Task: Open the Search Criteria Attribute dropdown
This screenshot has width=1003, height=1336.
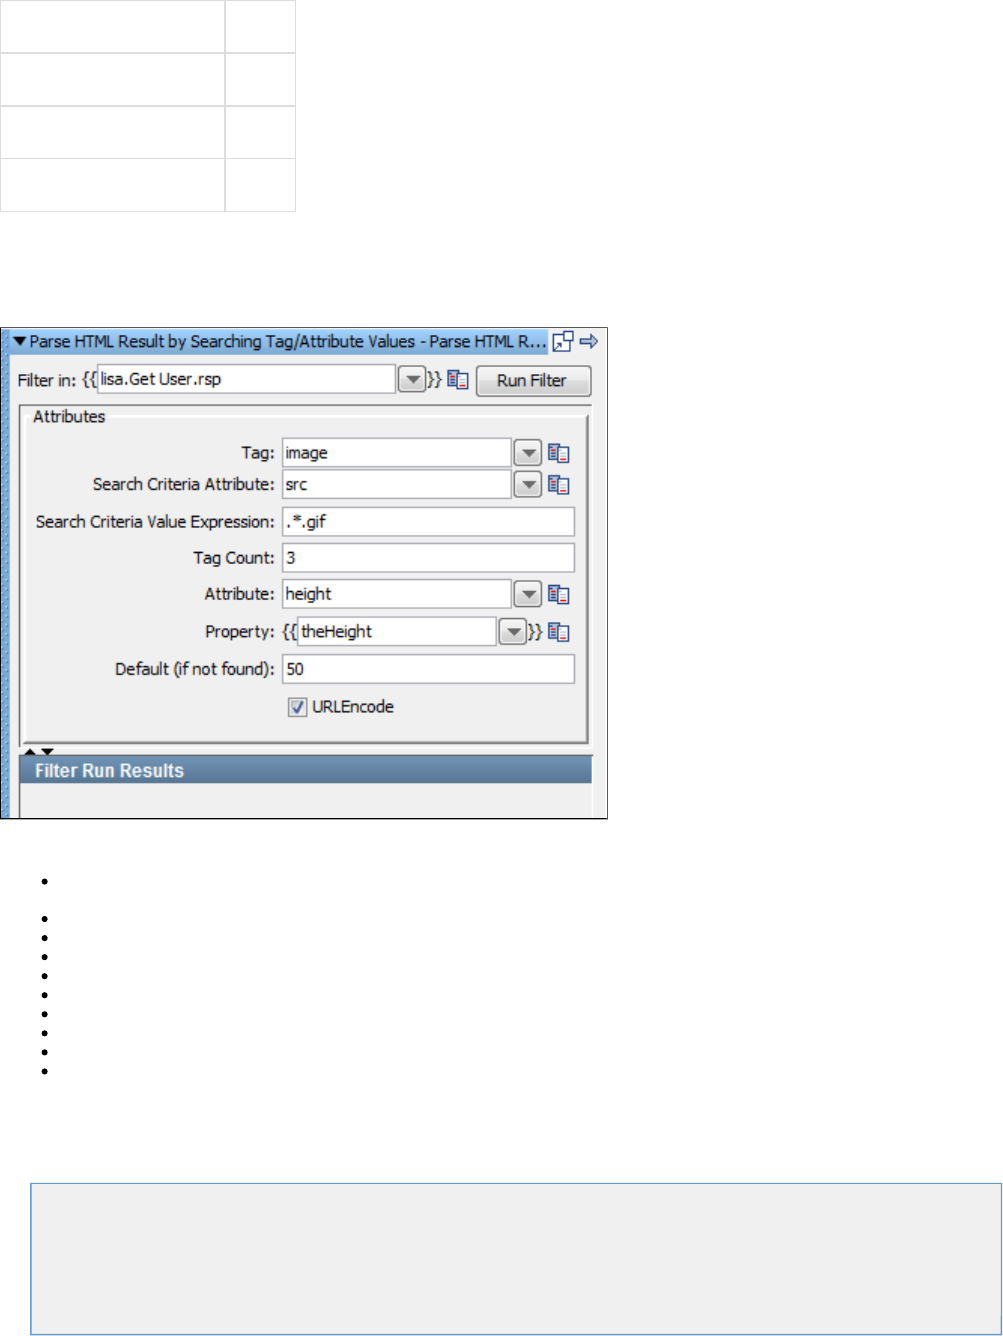Action: (x=528, y=485)
